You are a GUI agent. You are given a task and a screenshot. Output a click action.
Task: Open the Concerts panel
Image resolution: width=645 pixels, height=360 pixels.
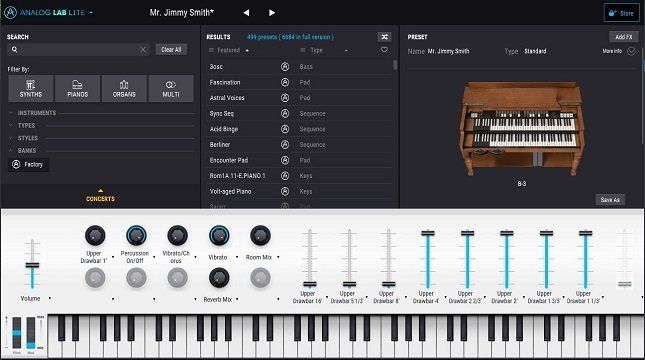[x=100, y=196]
